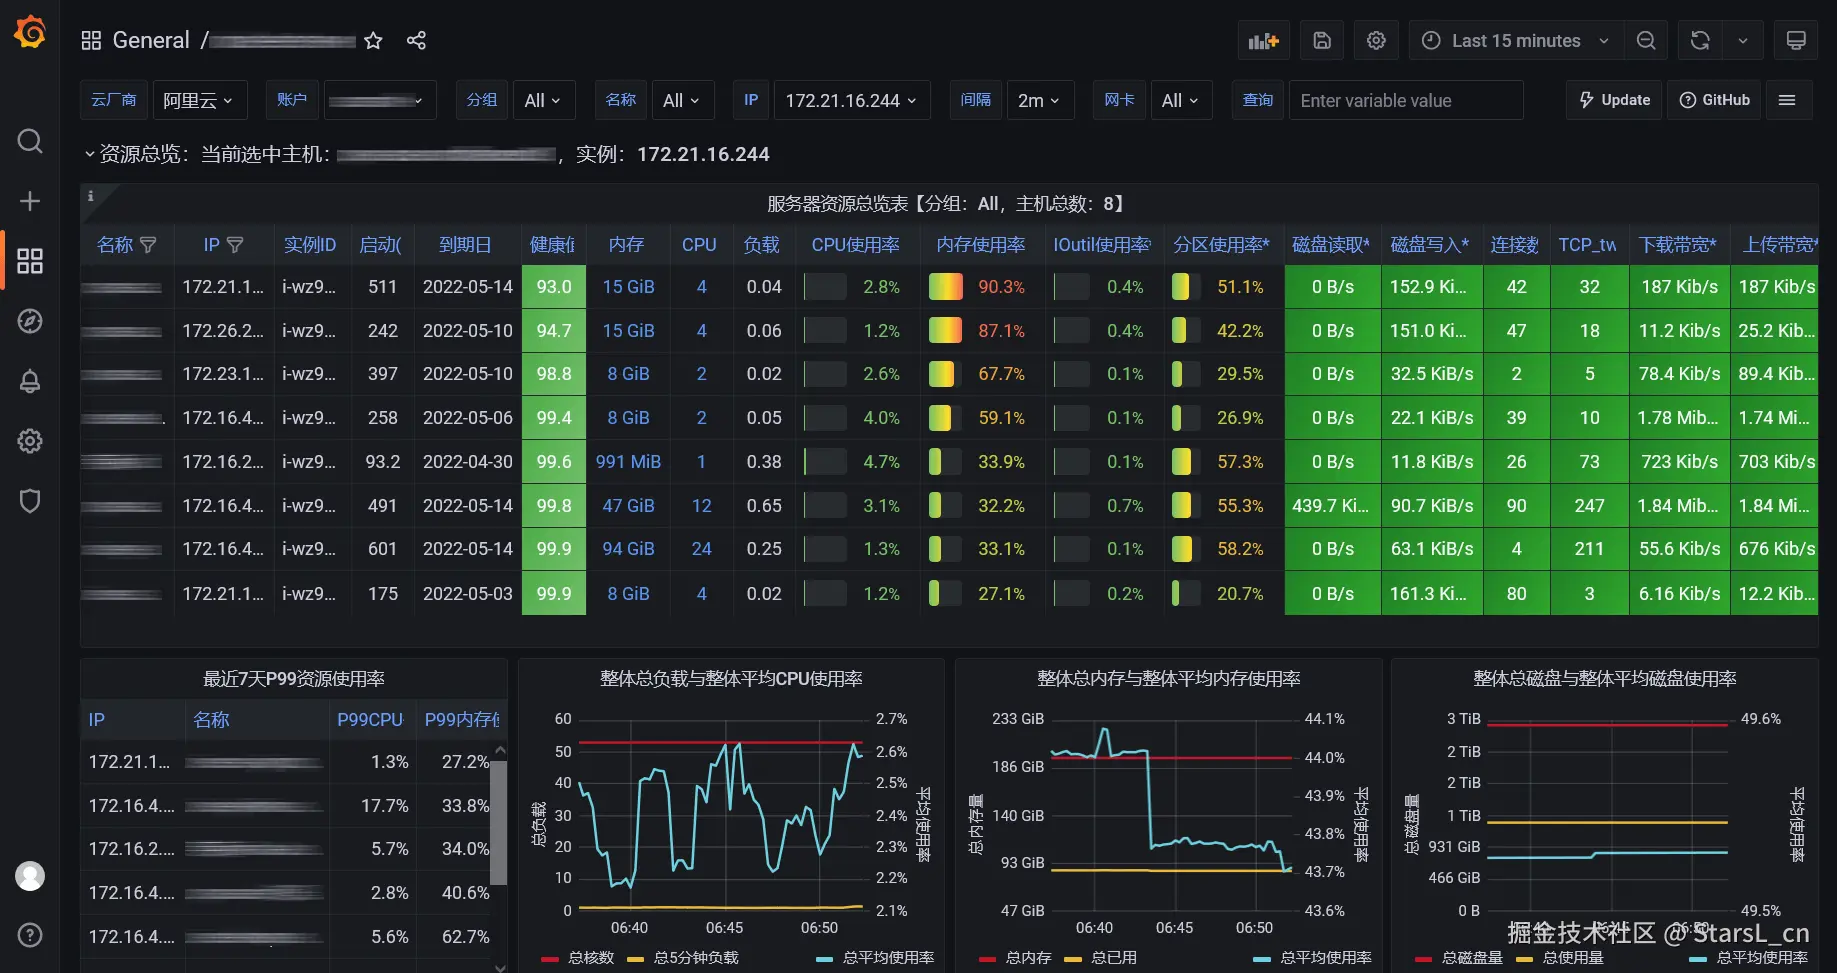Filter the IP column with funnel icon
Viewport: 1837px width, 973px height.
pos(236,245)
